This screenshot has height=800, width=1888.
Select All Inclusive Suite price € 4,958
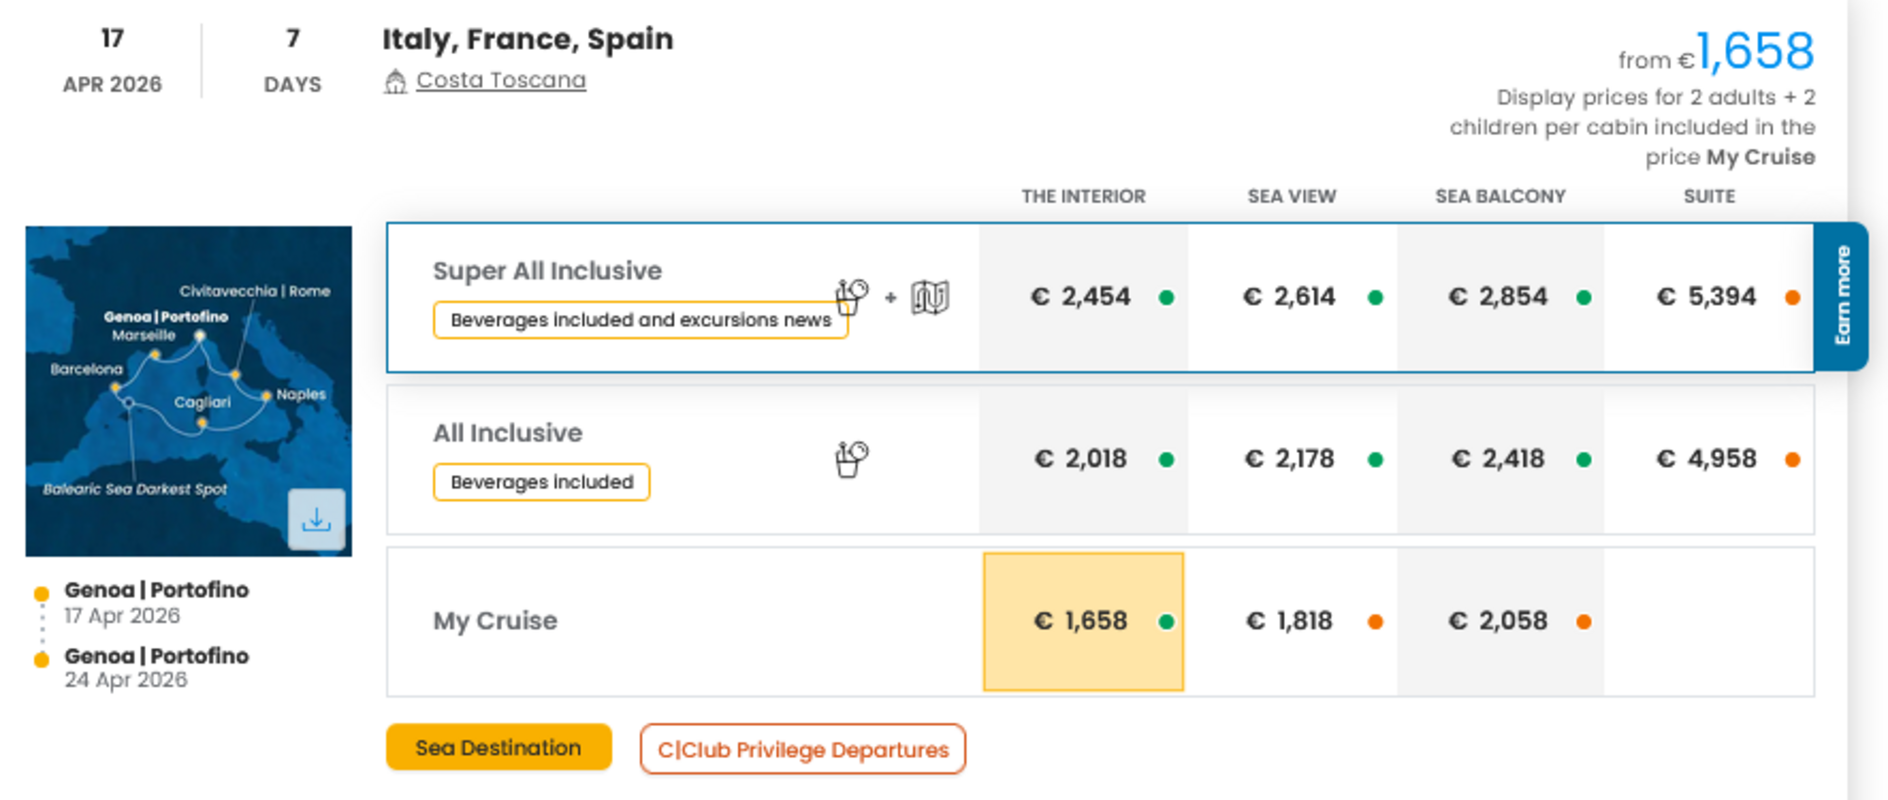(1707, 459)
